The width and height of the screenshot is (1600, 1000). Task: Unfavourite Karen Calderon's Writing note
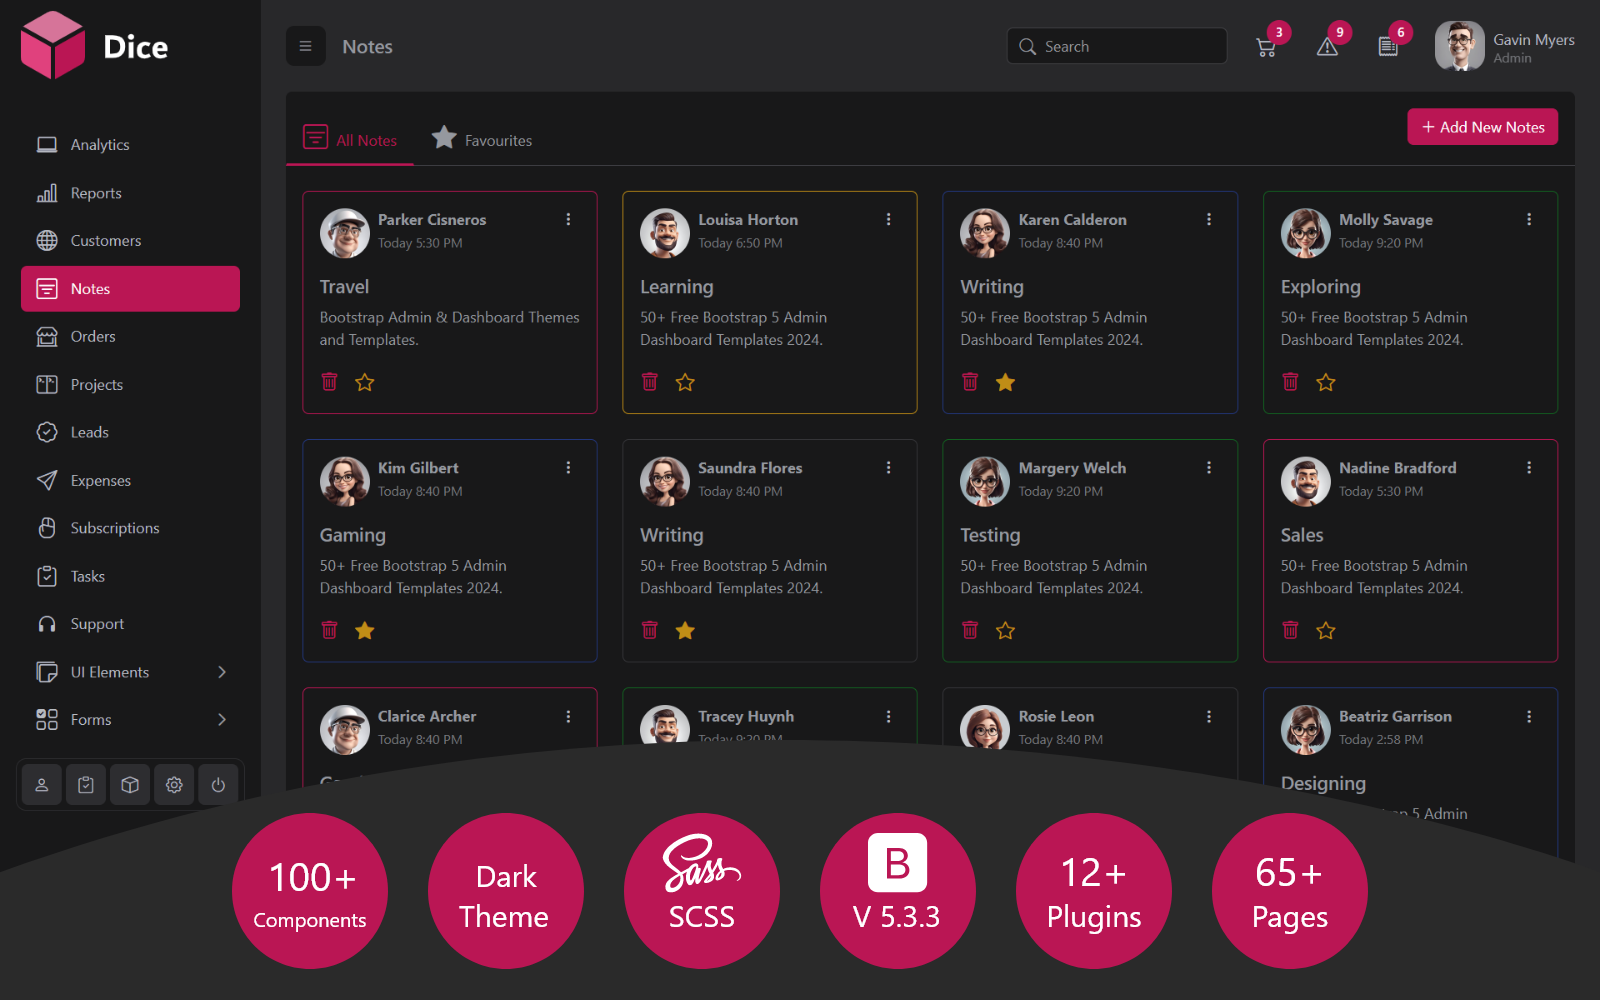1005,381
